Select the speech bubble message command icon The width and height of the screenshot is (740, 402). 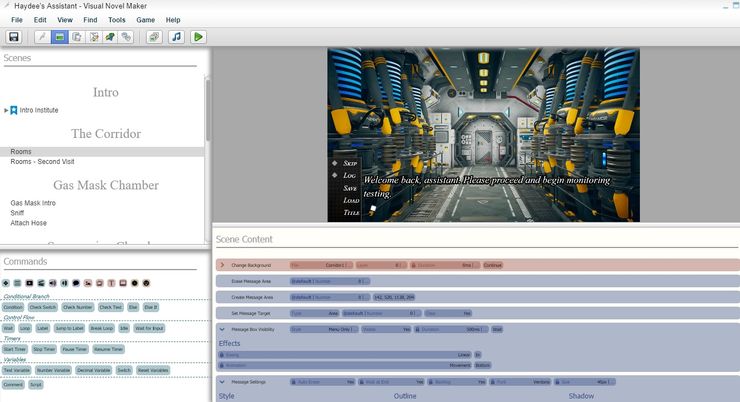[x=76, y=284]
